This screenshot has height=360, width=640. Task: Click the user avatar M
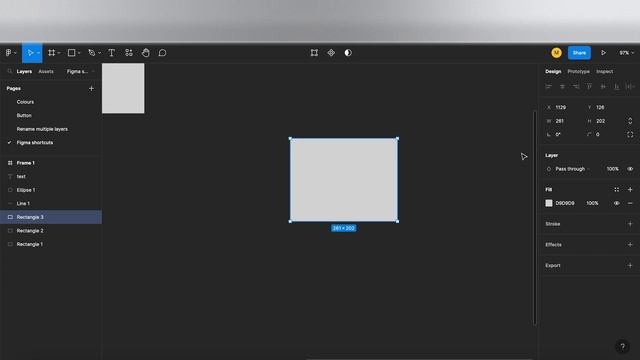coord(556,53)
